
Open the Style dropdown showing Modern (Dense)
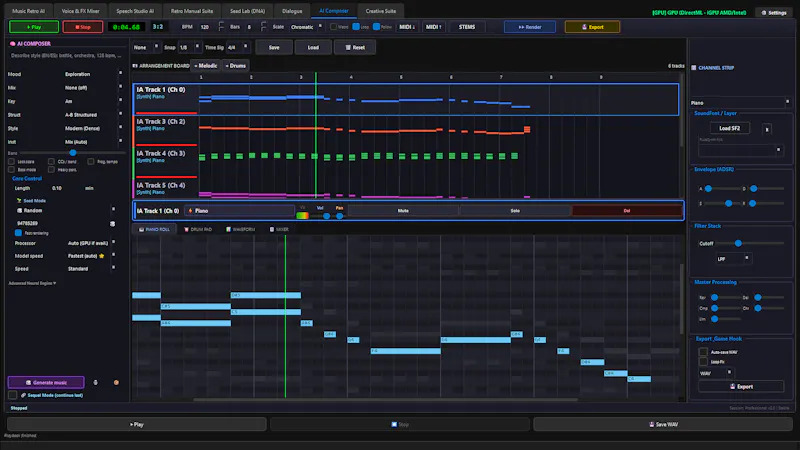(93, 129)
